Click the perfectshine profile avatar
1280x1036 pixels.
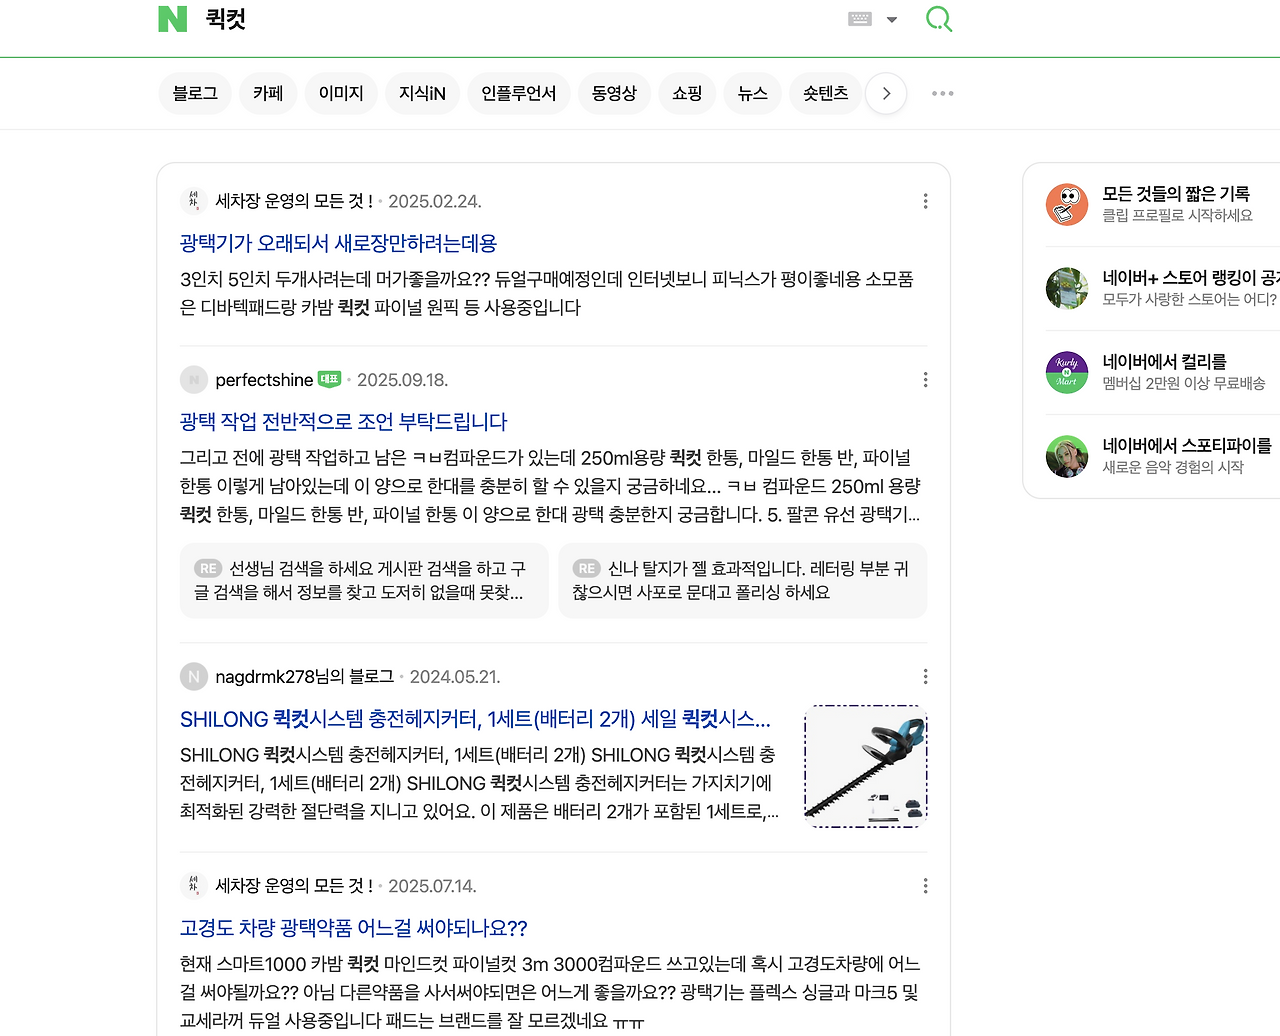click(x=194, y=380)
